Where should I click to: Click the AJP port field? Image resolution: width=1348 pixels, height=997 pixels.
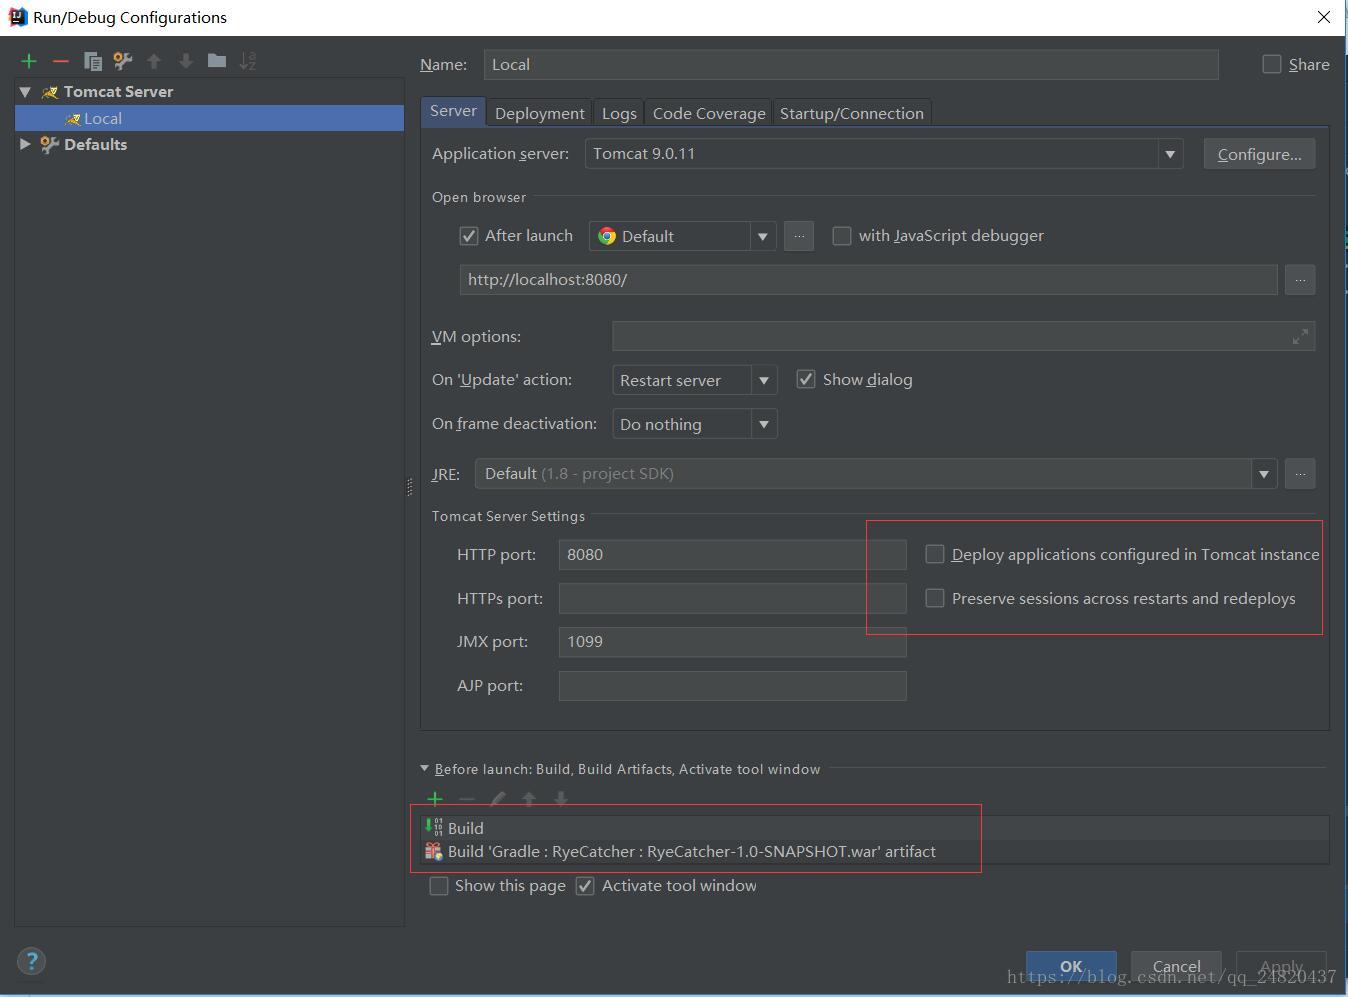click(x=732, y=686)
